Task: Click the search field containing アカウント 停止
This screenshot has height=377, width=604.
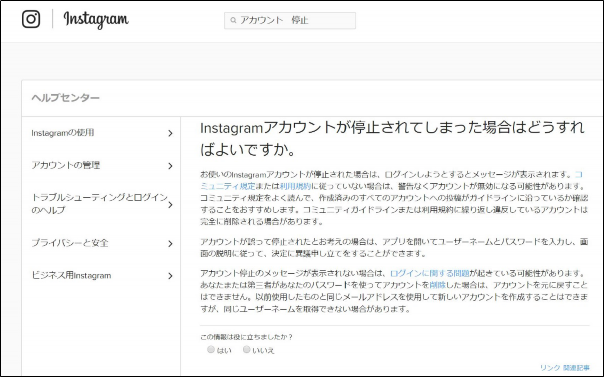Action: (290, 20)
